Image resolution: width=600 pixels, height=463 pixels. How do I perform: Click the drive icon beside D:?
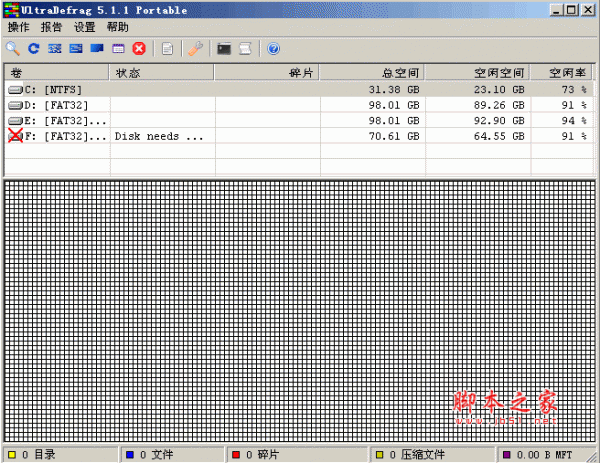click(x=15, y=105)
